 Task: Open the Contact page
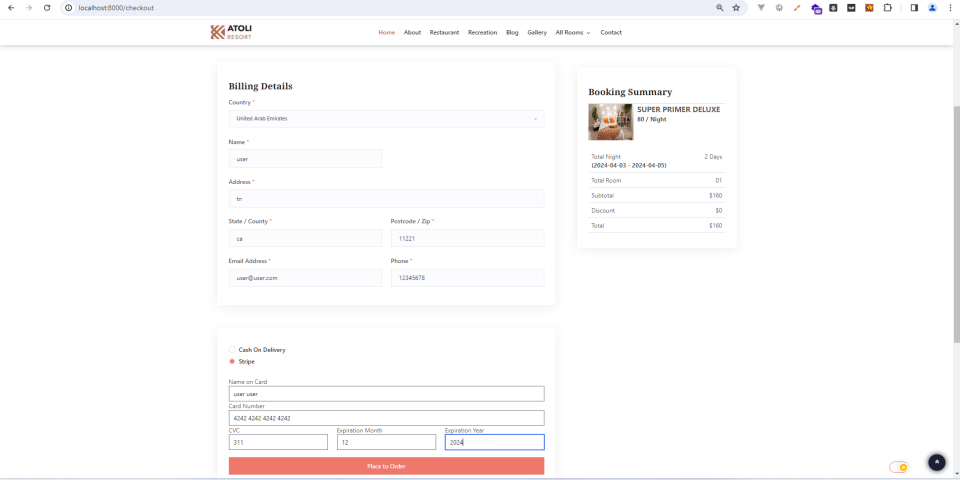pos(610,32)
